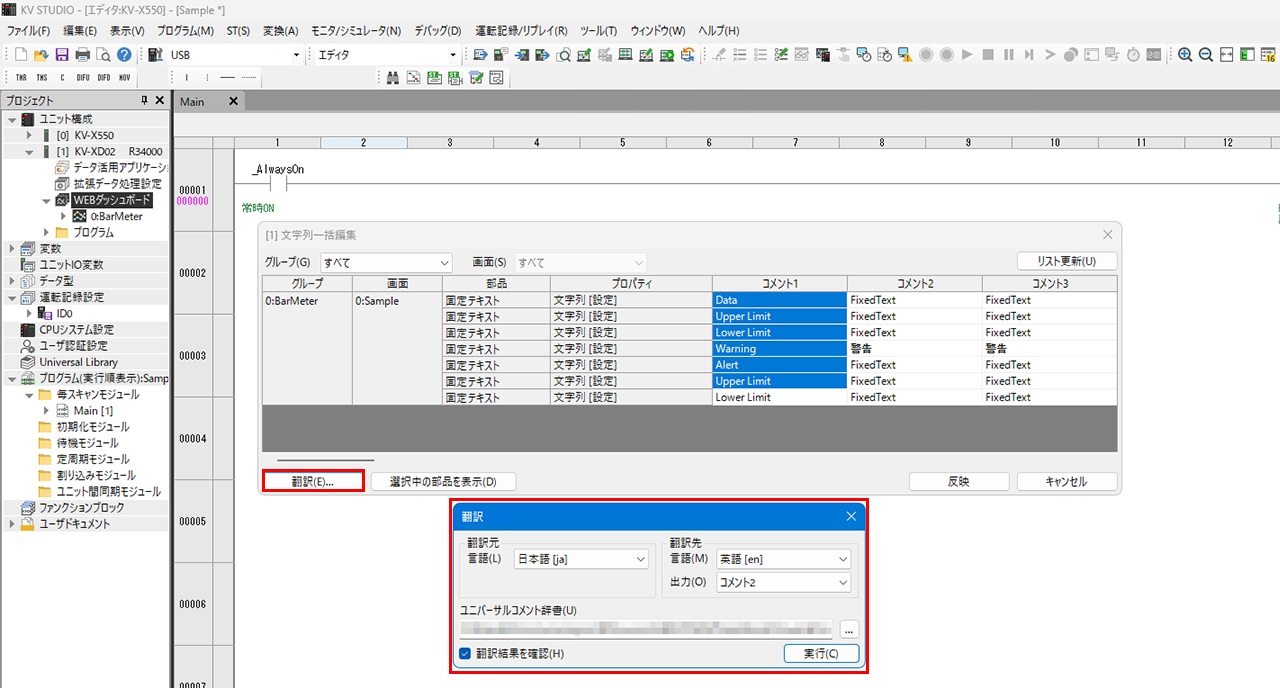Open the 出力 dropdown showing コメント2
The height and width of the screenshot is (688, 1280).
(784, 583)
